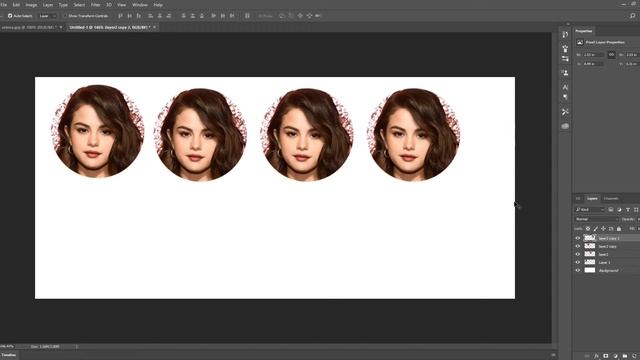Select the Layers panel tab
Image resolution: width=640 pixels, height=360 pixels.
click(592, 199)
